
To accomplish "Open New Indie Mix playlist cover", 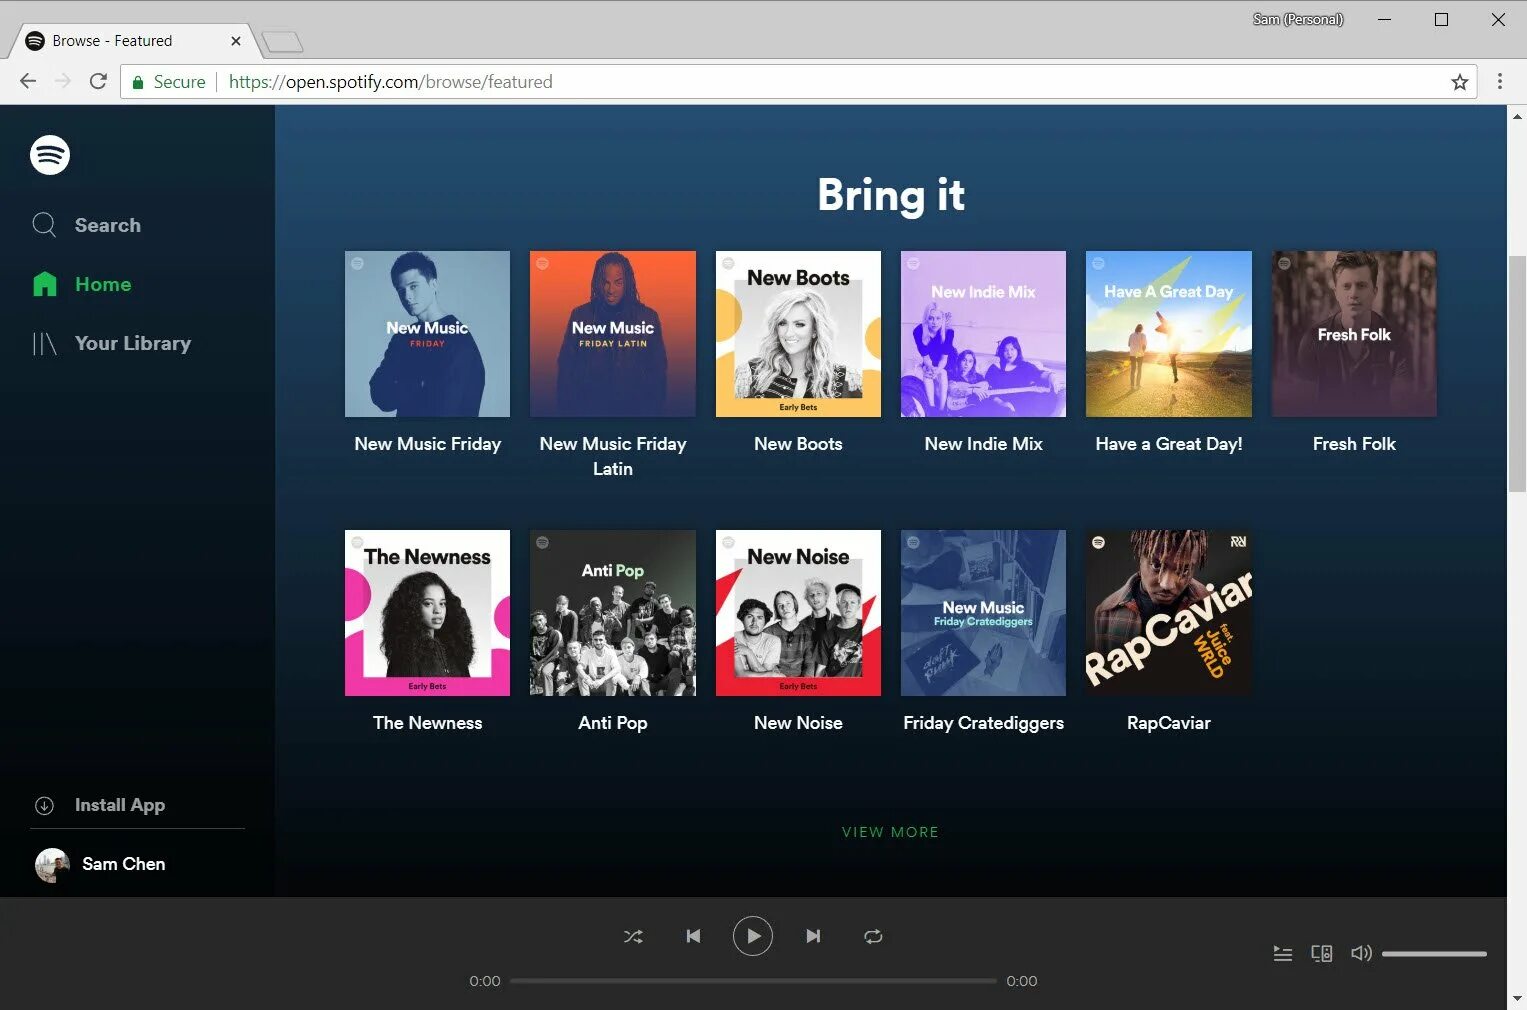I will point(983,334).
